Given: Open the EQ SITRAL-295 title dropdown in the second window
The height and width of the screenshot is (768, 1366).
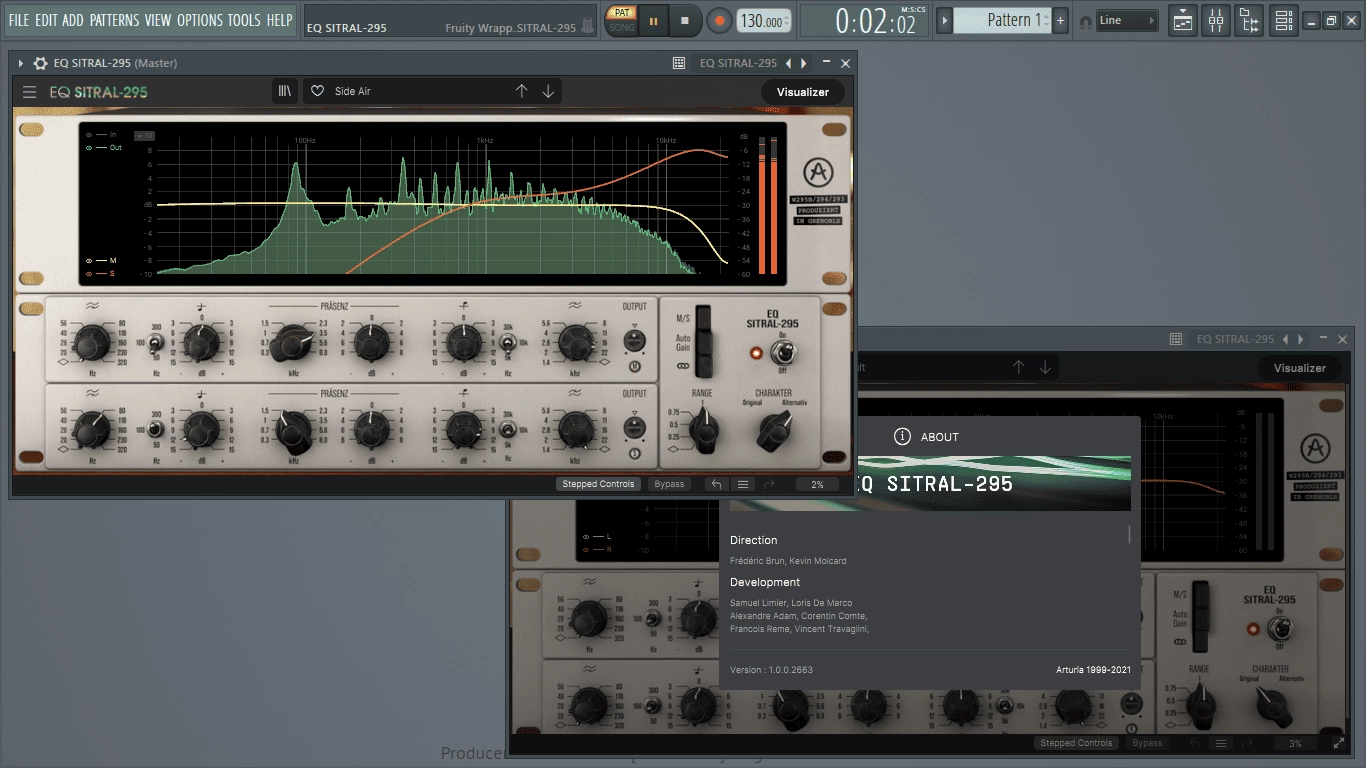Looking at the screenshot, I should (x=1235, y=339).
